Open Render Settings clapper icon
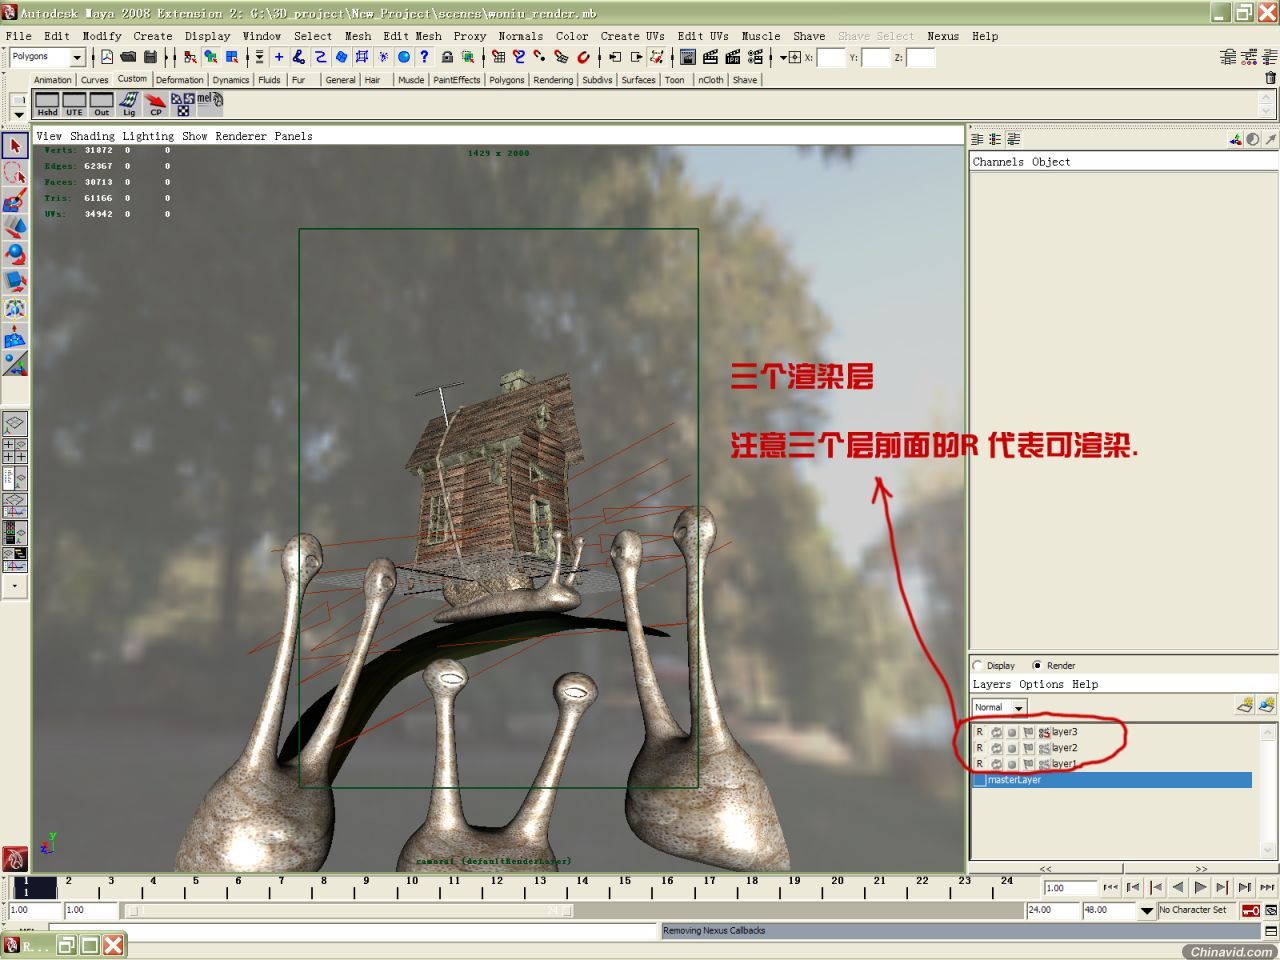 (755, 57)
